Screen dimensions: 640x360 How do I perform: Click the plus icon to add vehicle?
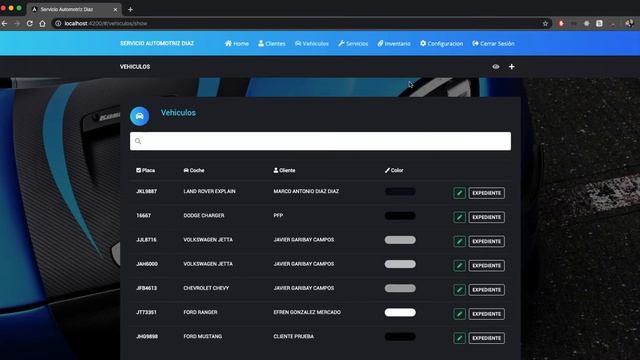pos(511,67)
